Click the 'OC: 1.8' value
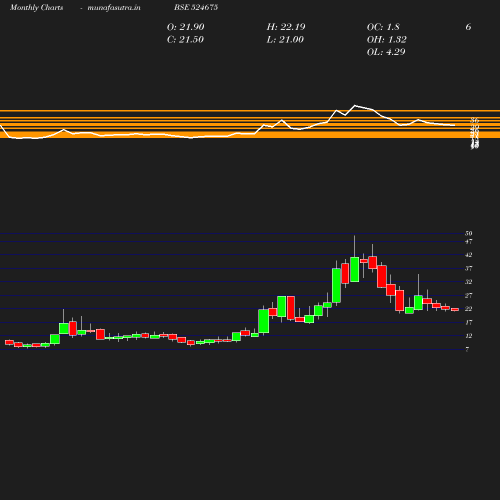The image size is (500, 500). [x=383, y=27]
